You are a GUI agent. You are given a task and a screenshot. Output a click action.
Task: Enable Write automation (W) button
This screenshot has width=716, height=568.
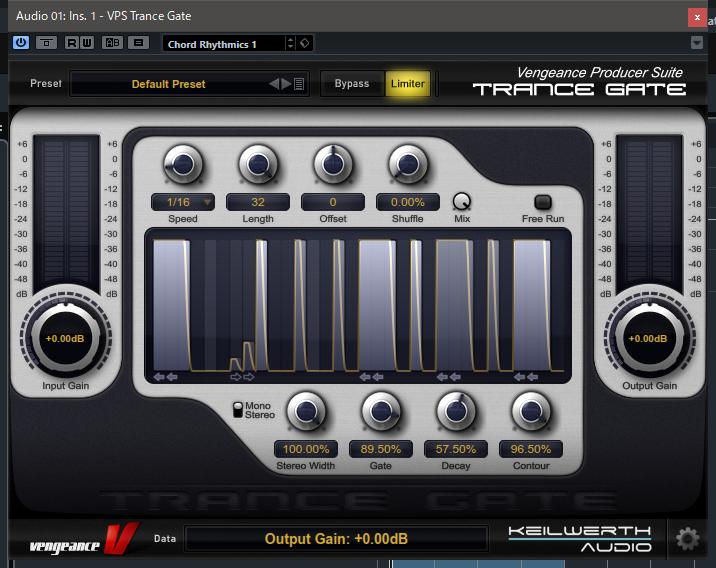(x=87, y=43)
